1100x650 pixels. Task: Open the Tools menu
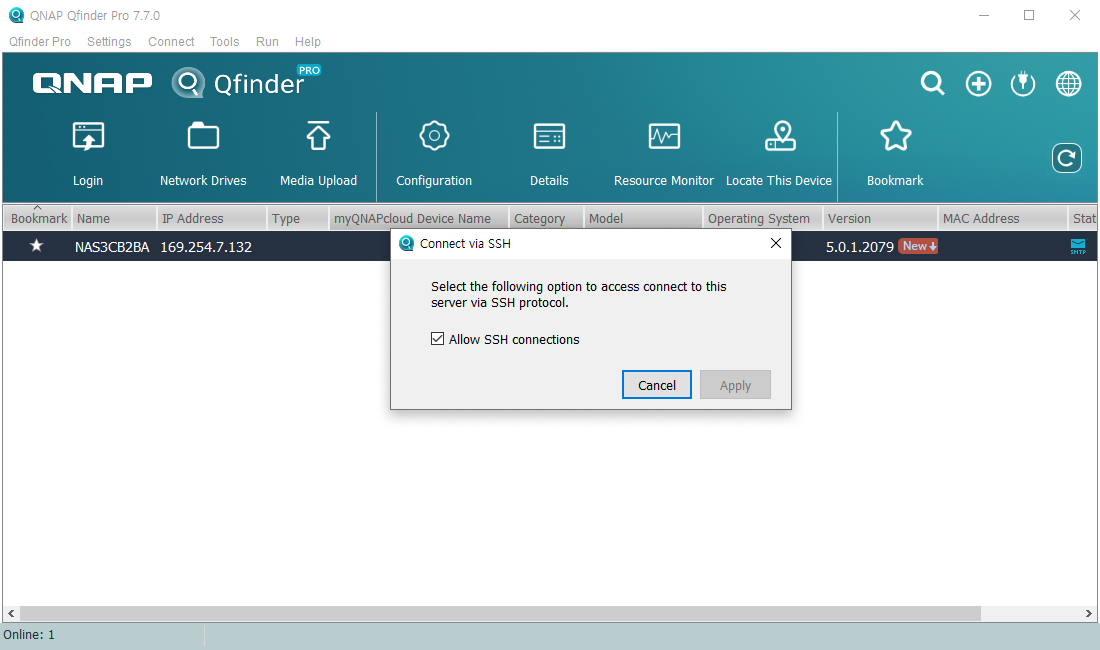(x=224, y=42)
